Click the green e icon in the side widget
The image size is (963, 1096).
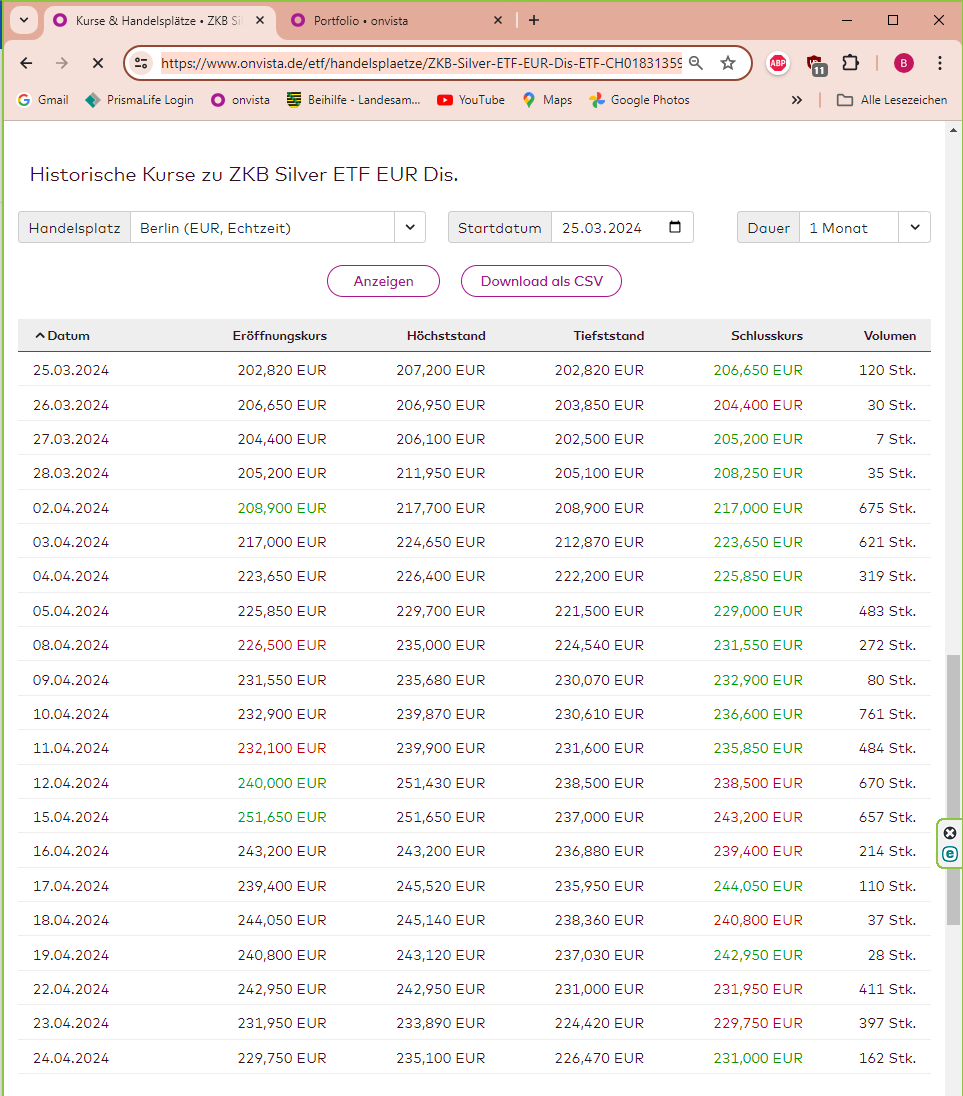point(950,853)
